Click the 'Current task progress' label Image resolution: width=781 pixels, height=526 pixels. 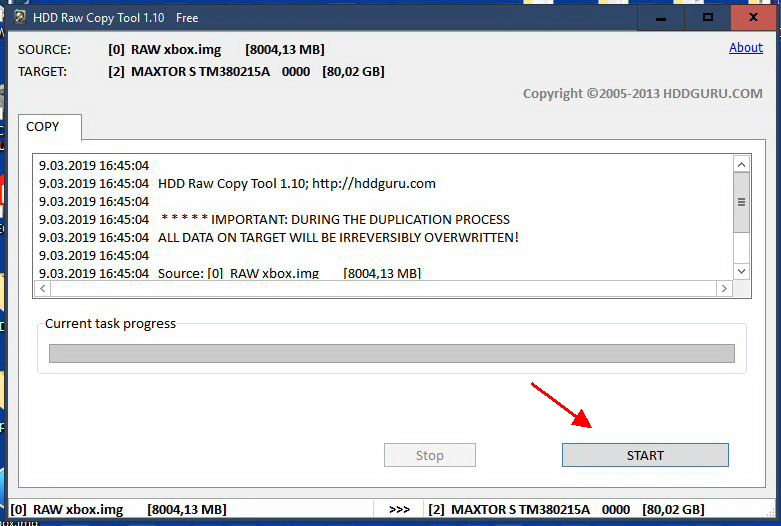coord(111,324)
